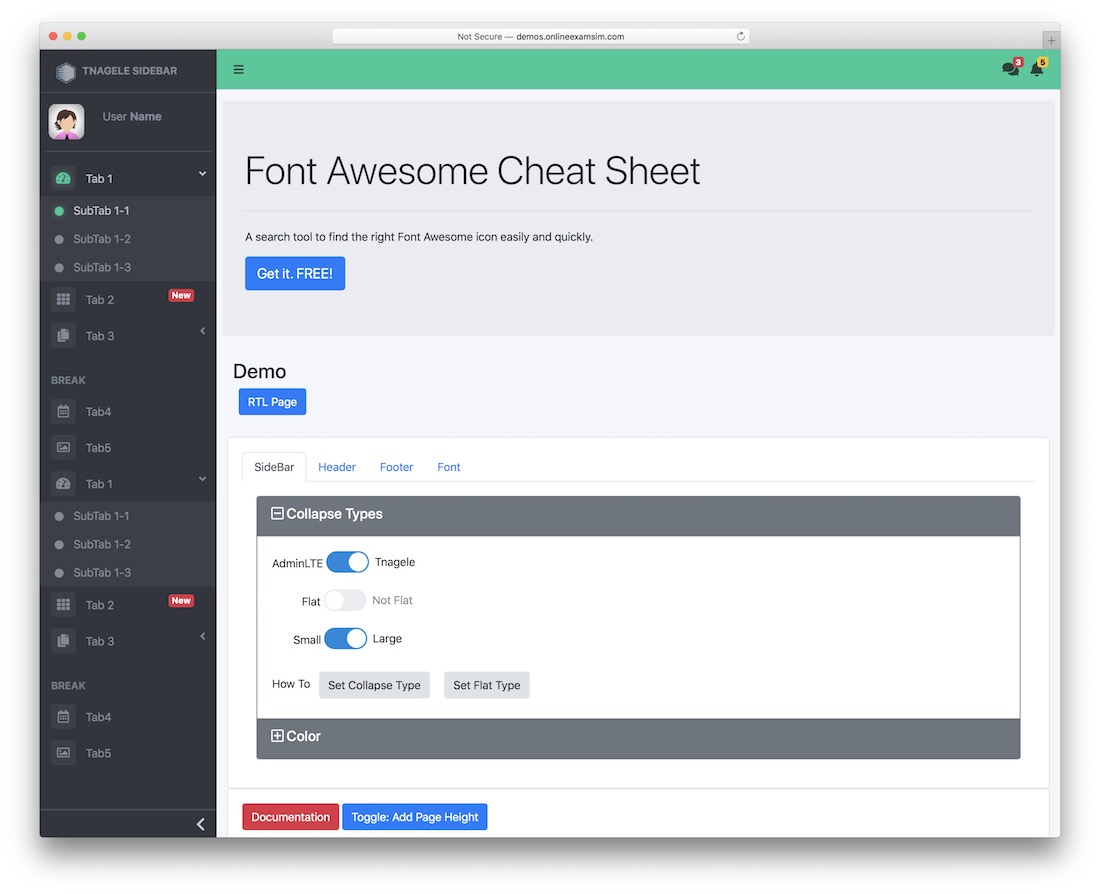The width and height of the screenshot is (1100, 894).
Task: Click the image icon of the lower Tab5
Action: click(x=63, y=753)
